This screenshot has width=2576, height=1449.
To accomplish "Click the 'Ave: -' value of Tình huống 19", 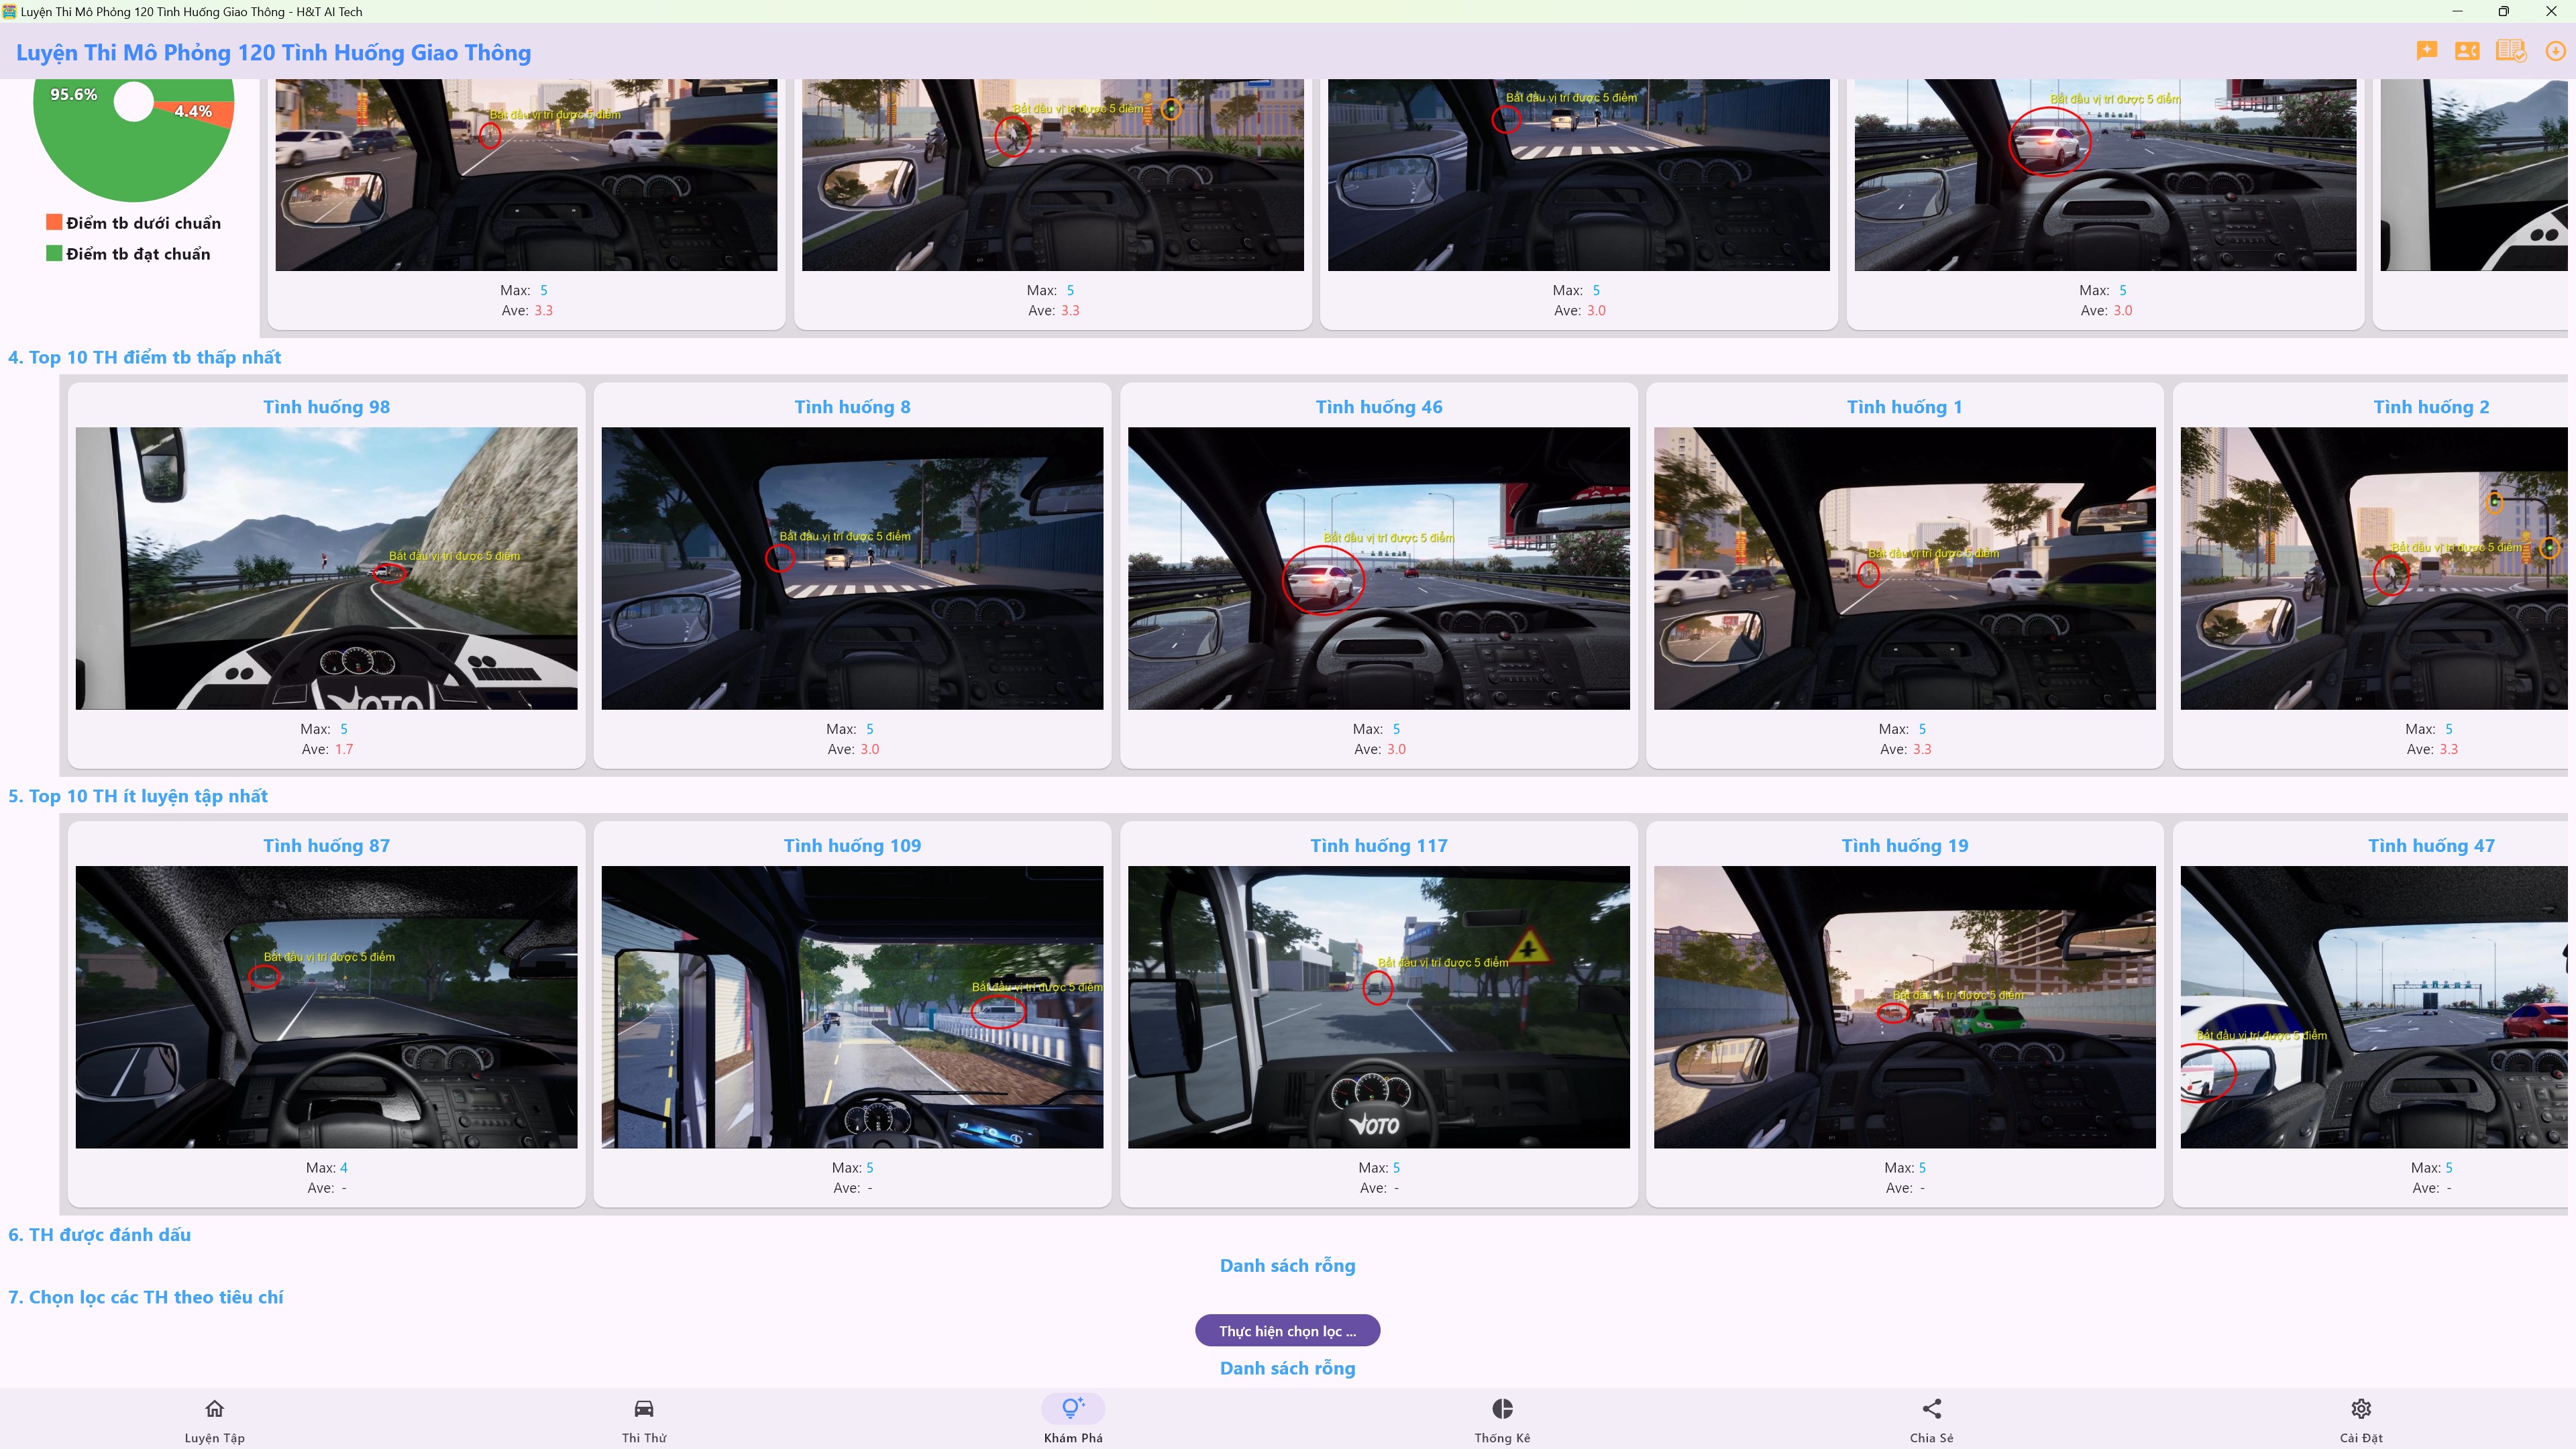I will 1905,1188.
